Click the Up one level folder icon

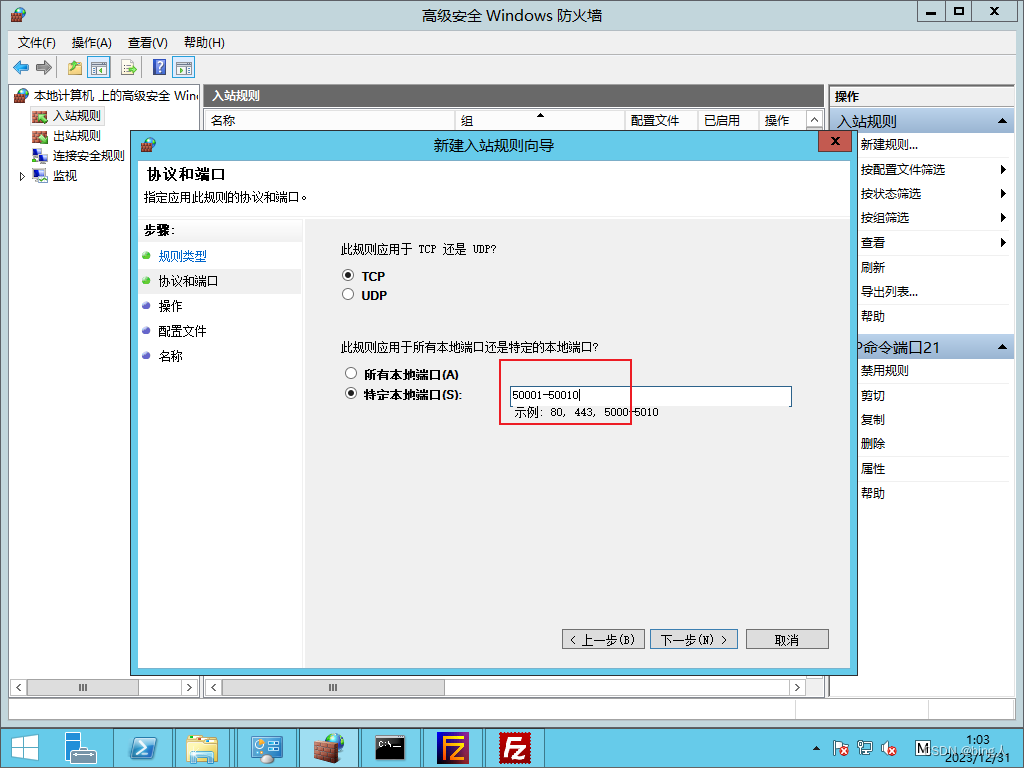(75, 67)
